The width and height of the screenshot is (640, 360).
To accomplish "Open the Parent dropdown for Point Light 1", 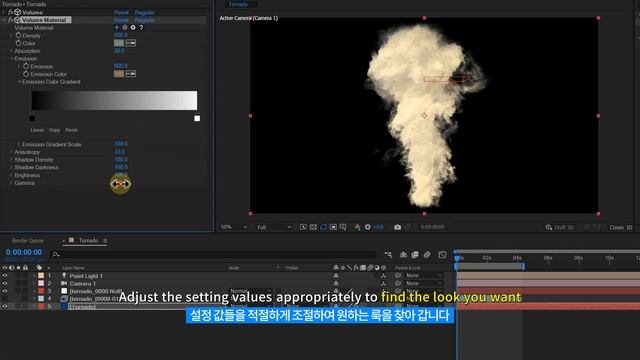I will (x=424, y=276).
